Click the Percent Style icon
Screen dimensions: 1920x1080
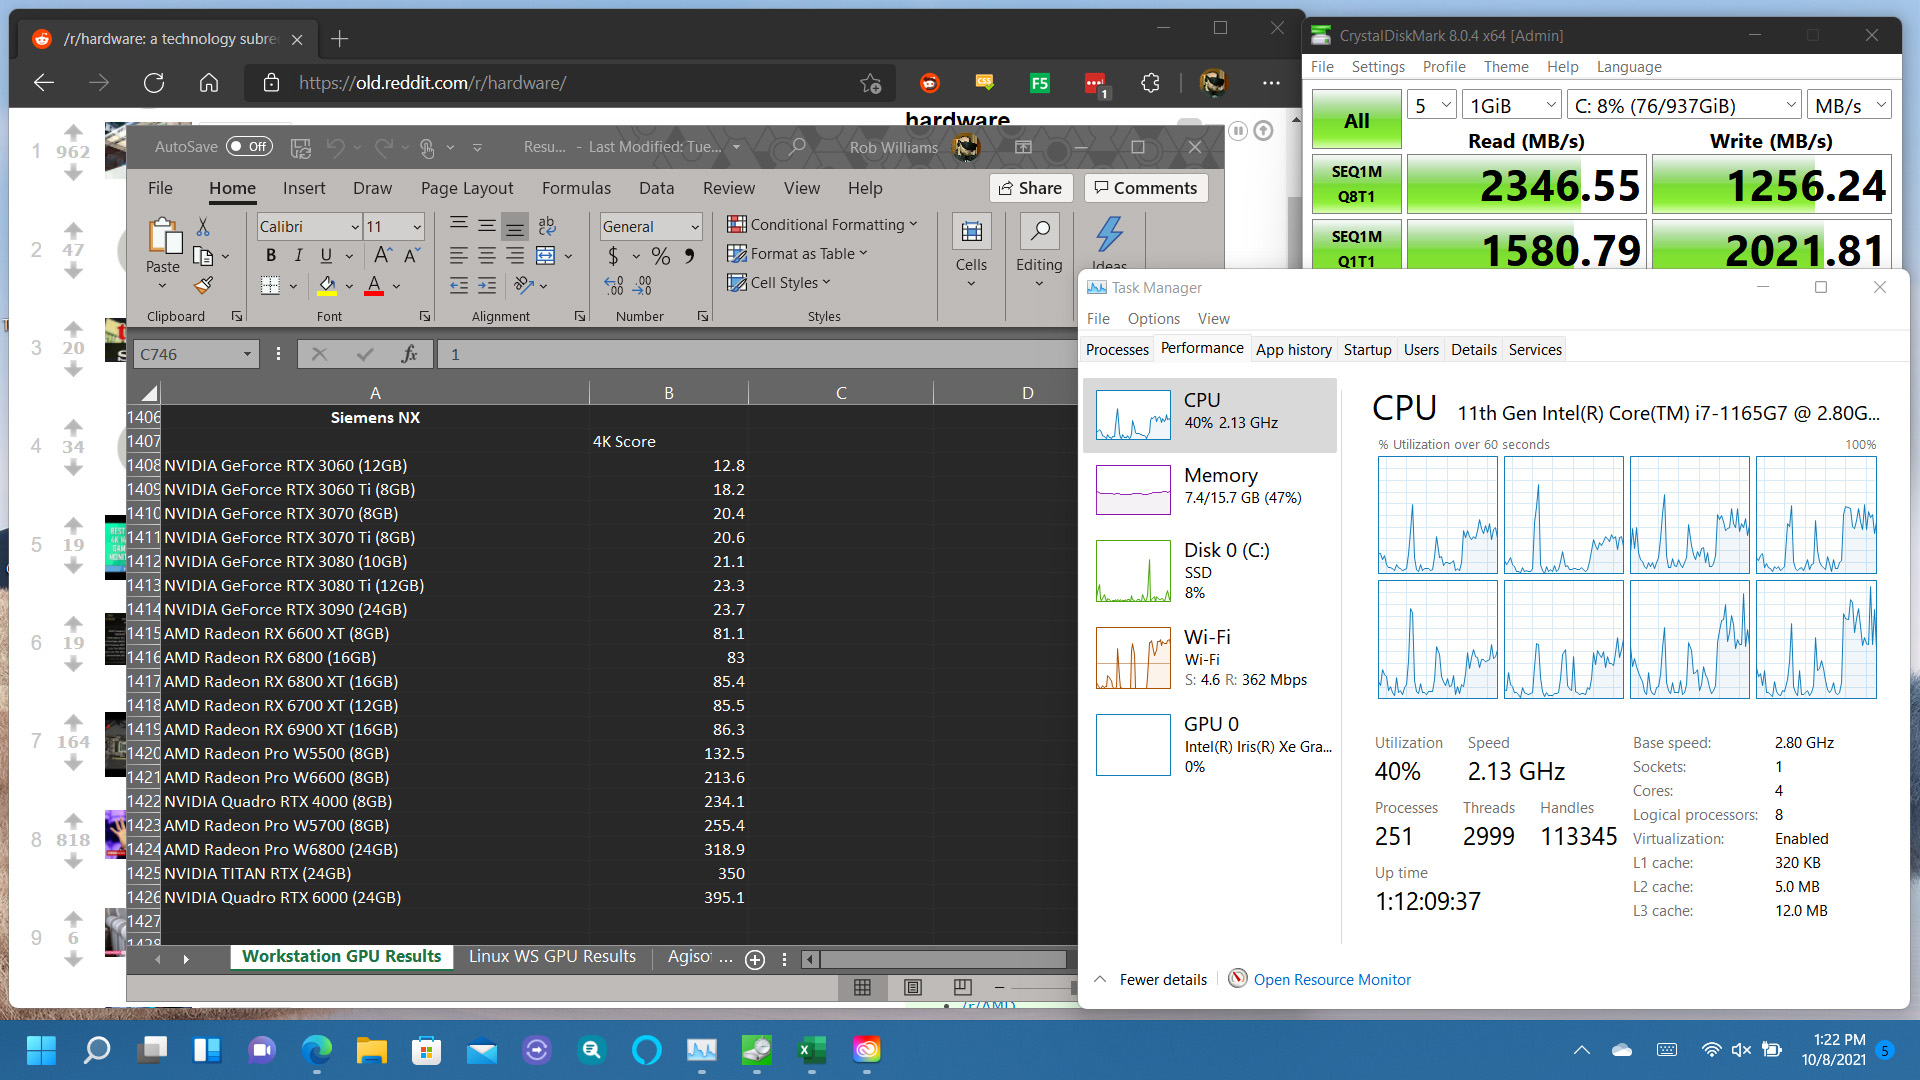point(661,256)
